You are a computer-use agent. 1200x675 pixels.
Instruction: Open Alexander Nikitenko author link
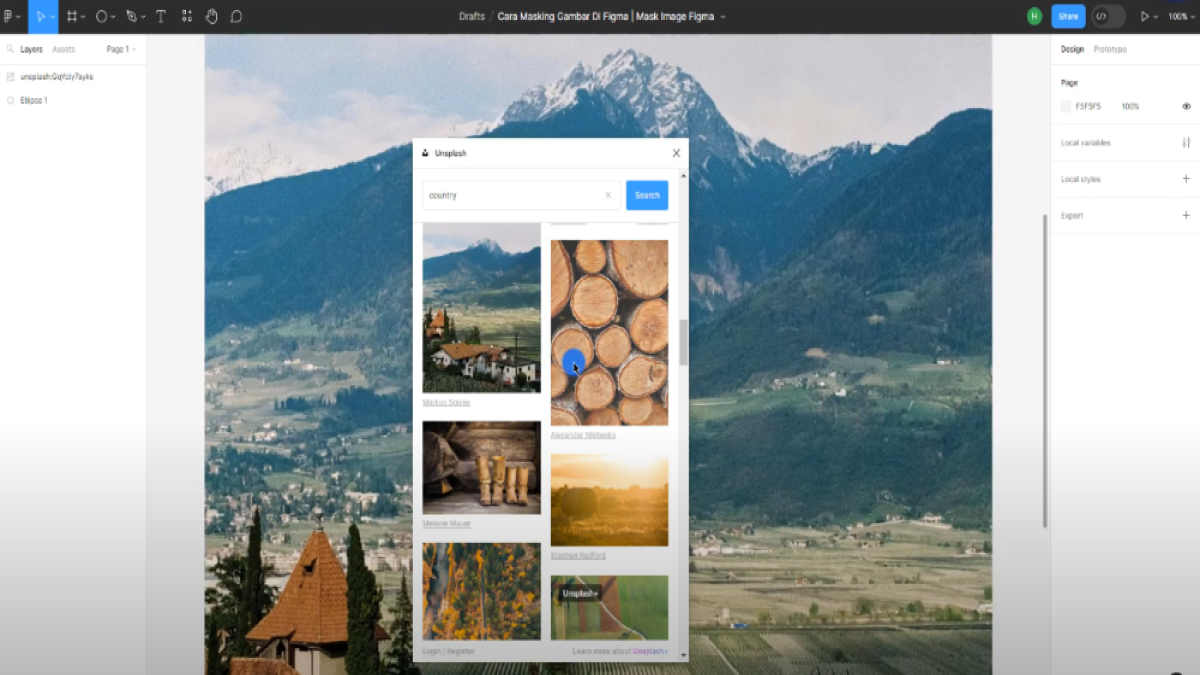(583, 435)
